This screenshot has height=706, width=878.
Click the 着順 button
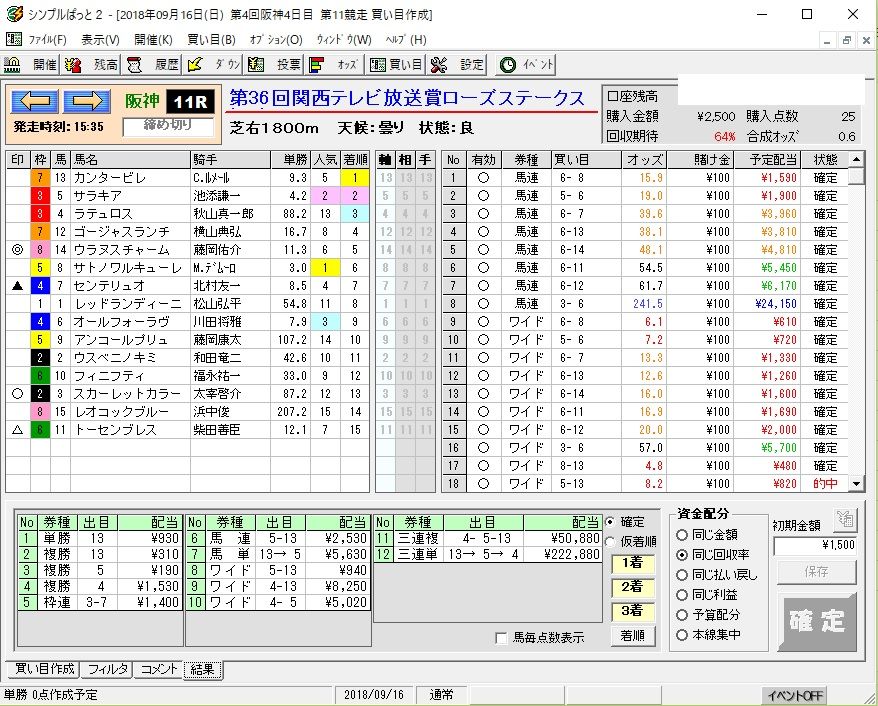point(633,635)
